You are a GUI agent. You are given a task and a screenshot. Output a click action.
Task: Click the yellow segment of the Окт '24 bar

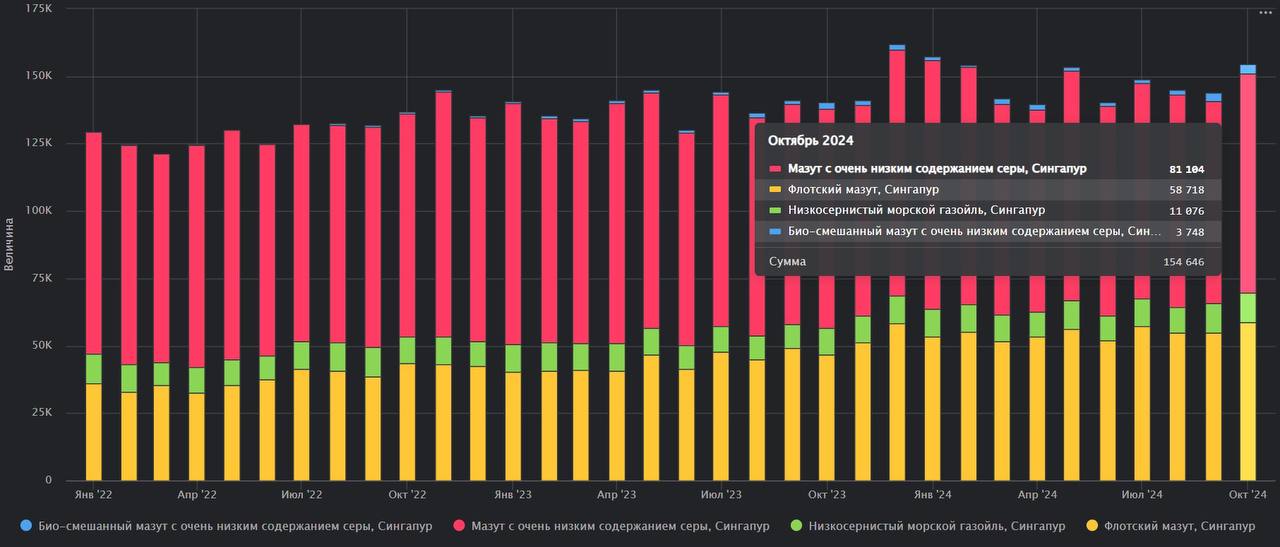[1248, 401]
